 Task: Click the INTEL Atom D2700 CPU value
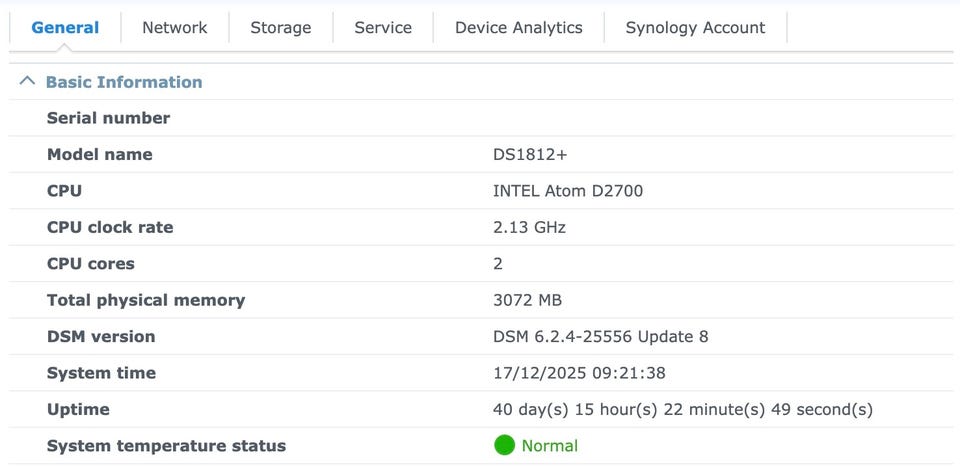tap(568, 191)
